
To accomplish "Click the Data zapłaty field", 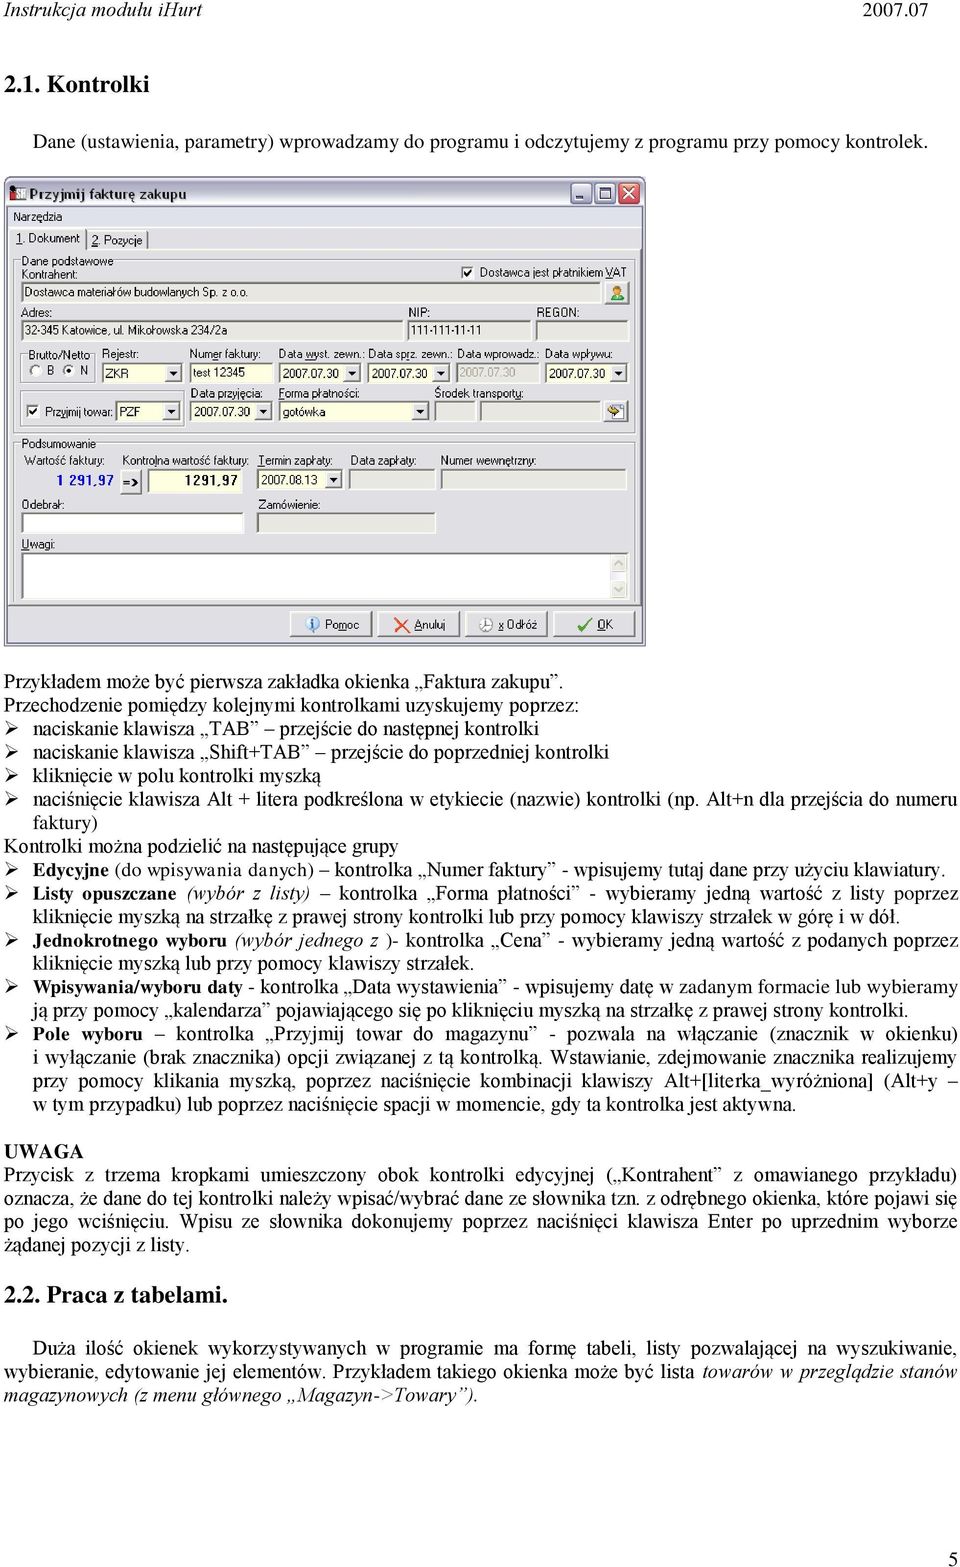I will pyautogui.click(x=393, y=480).
